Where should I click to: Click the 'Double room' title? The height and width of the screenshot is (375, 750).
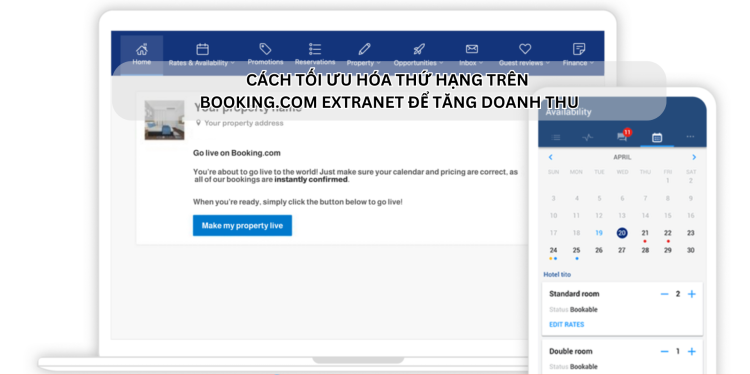(x=571, y=351)
